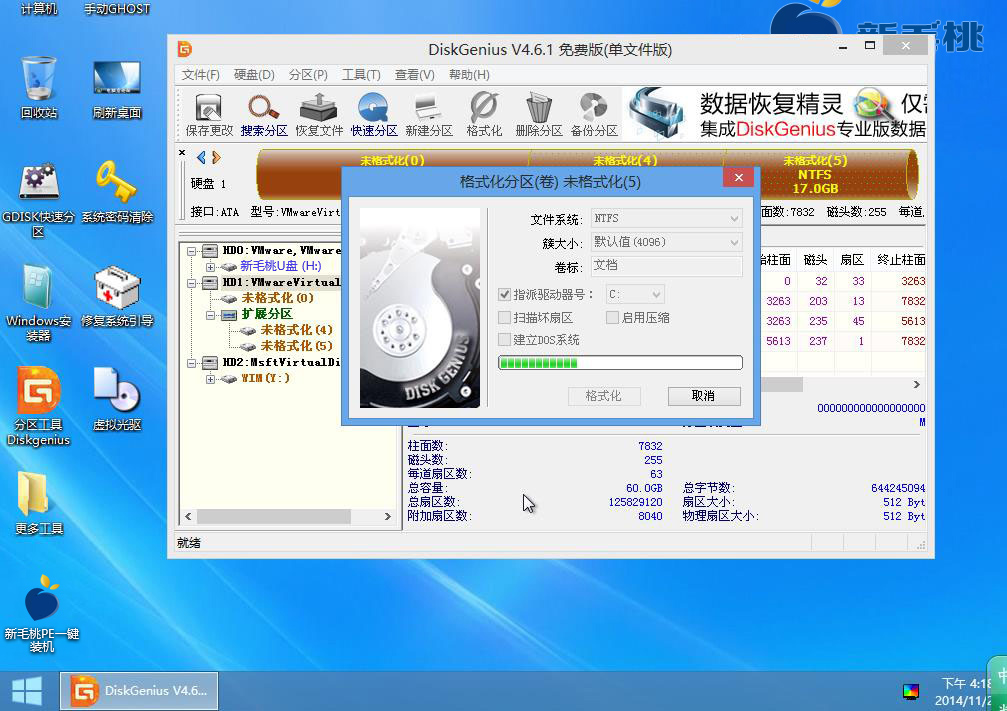Open the 硬盘(D) menu
This screenshot has height=711, width=1007.
(254, 75)
